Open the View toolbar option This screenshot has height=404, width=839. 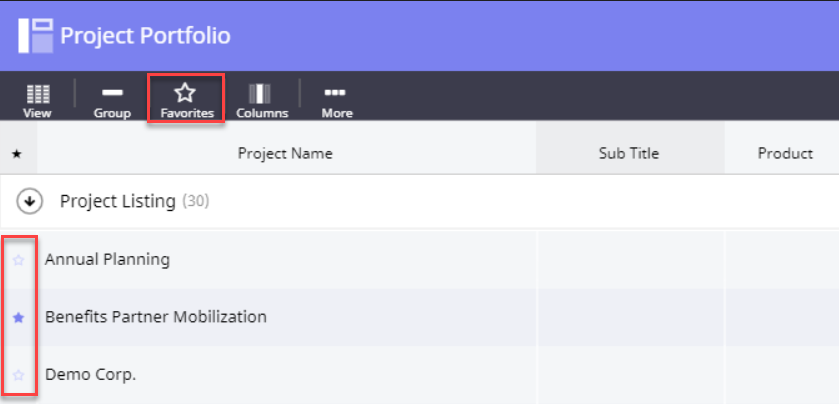tap(38, 100)
